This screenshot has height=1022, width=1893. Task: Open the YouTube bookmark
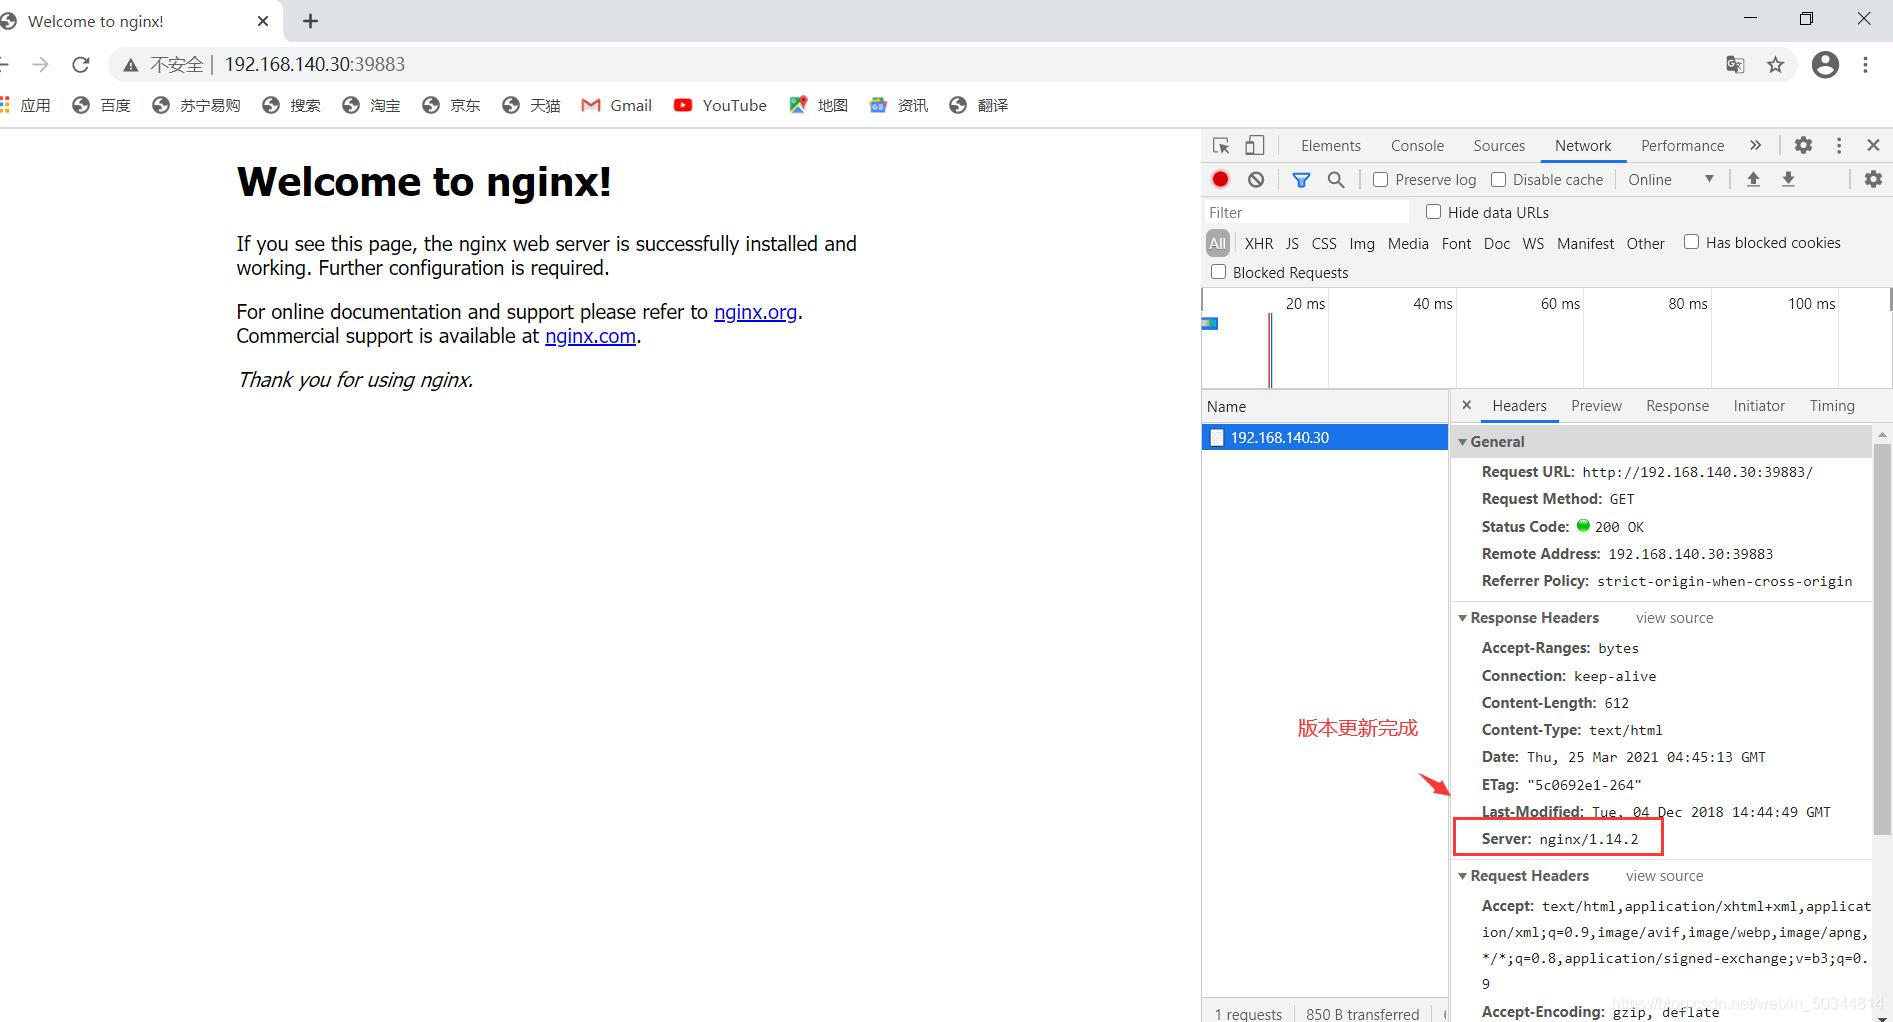720,105
